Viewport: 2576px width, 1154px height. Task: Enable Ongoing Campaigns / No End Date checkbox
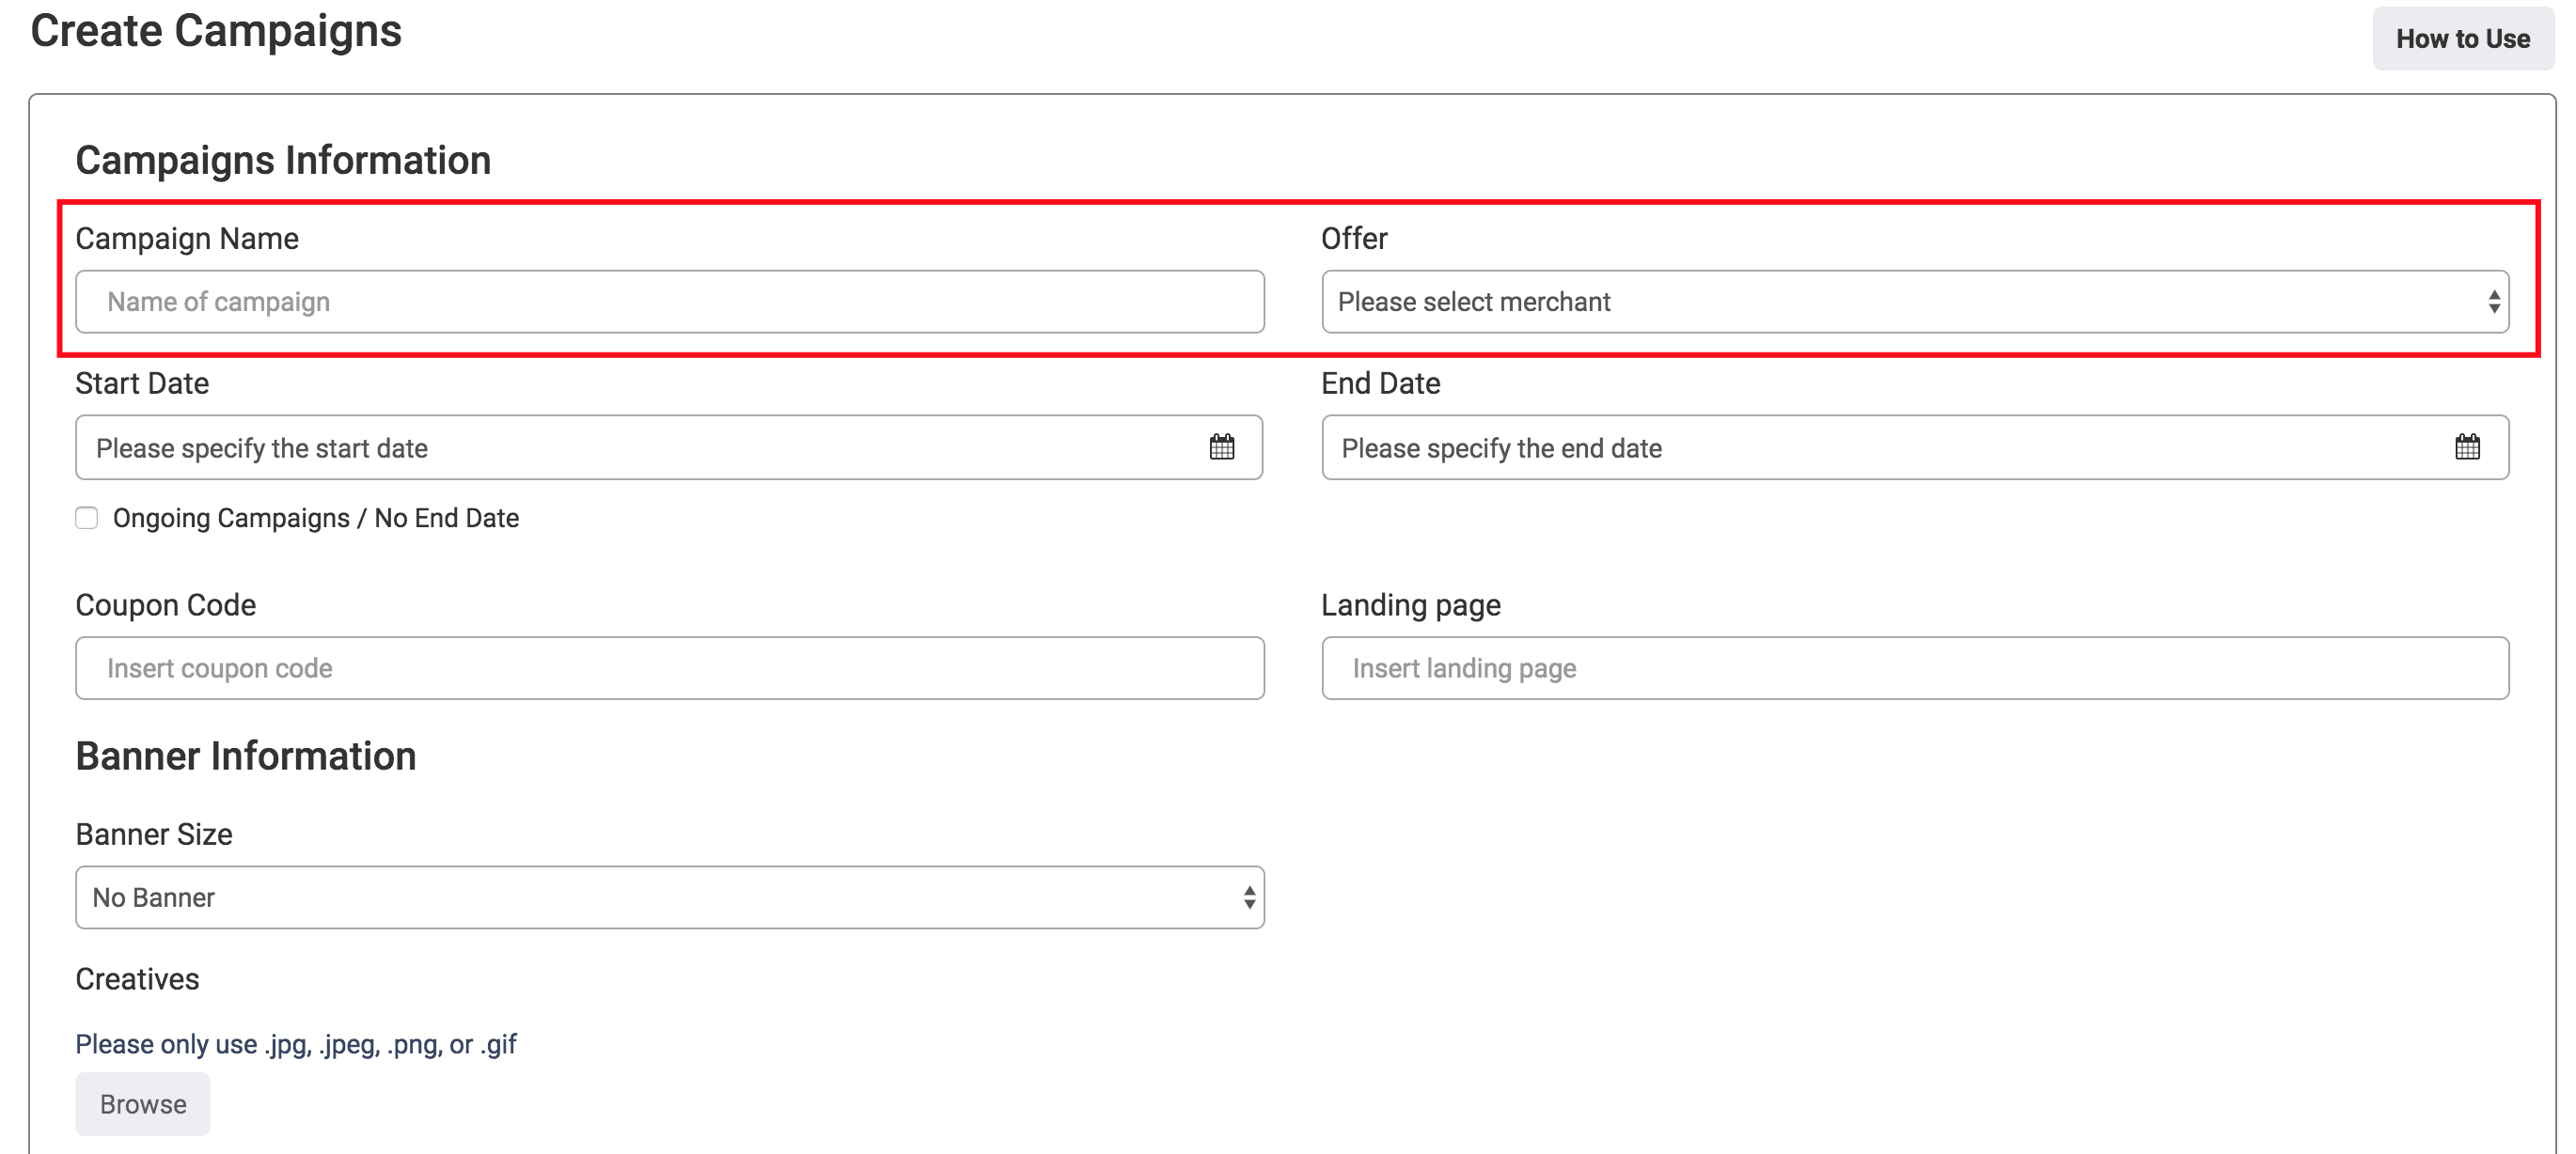coord(87,518)
